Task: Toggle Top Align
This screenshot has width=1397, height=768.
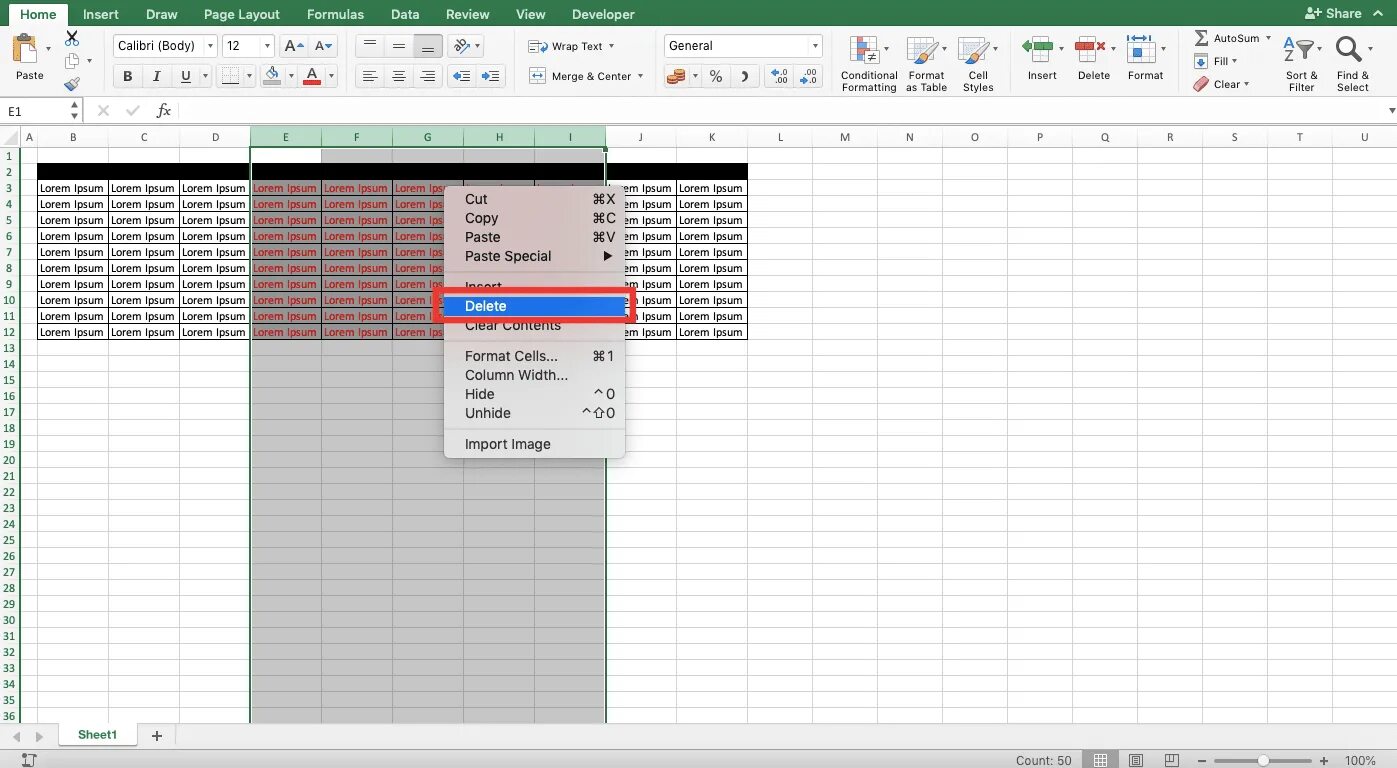Action: click(x=370, y=46)
